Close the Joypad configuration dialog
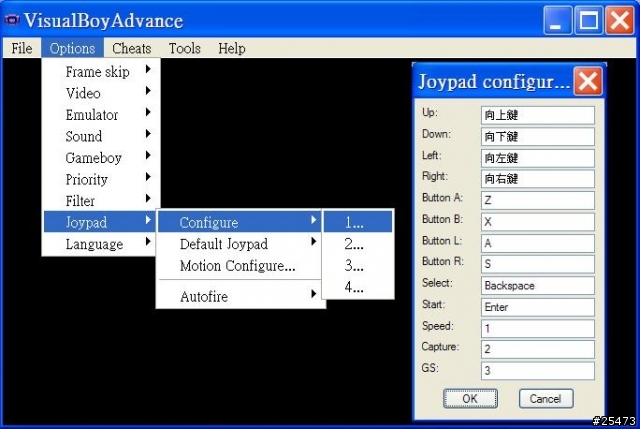This screenshot has width=640, height=429. [588, 81]
